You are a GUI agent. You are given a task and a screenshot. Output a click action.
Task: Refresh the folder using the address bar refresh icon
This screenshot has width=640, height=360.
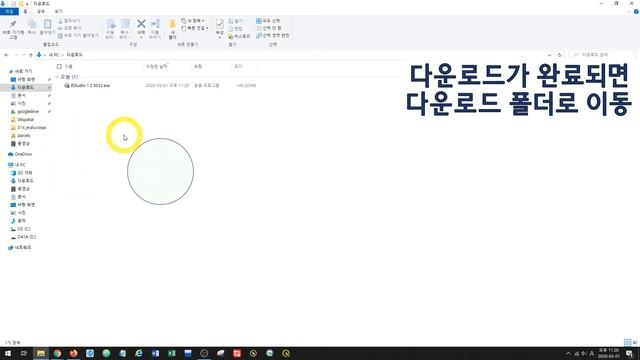tap(560, 55)
